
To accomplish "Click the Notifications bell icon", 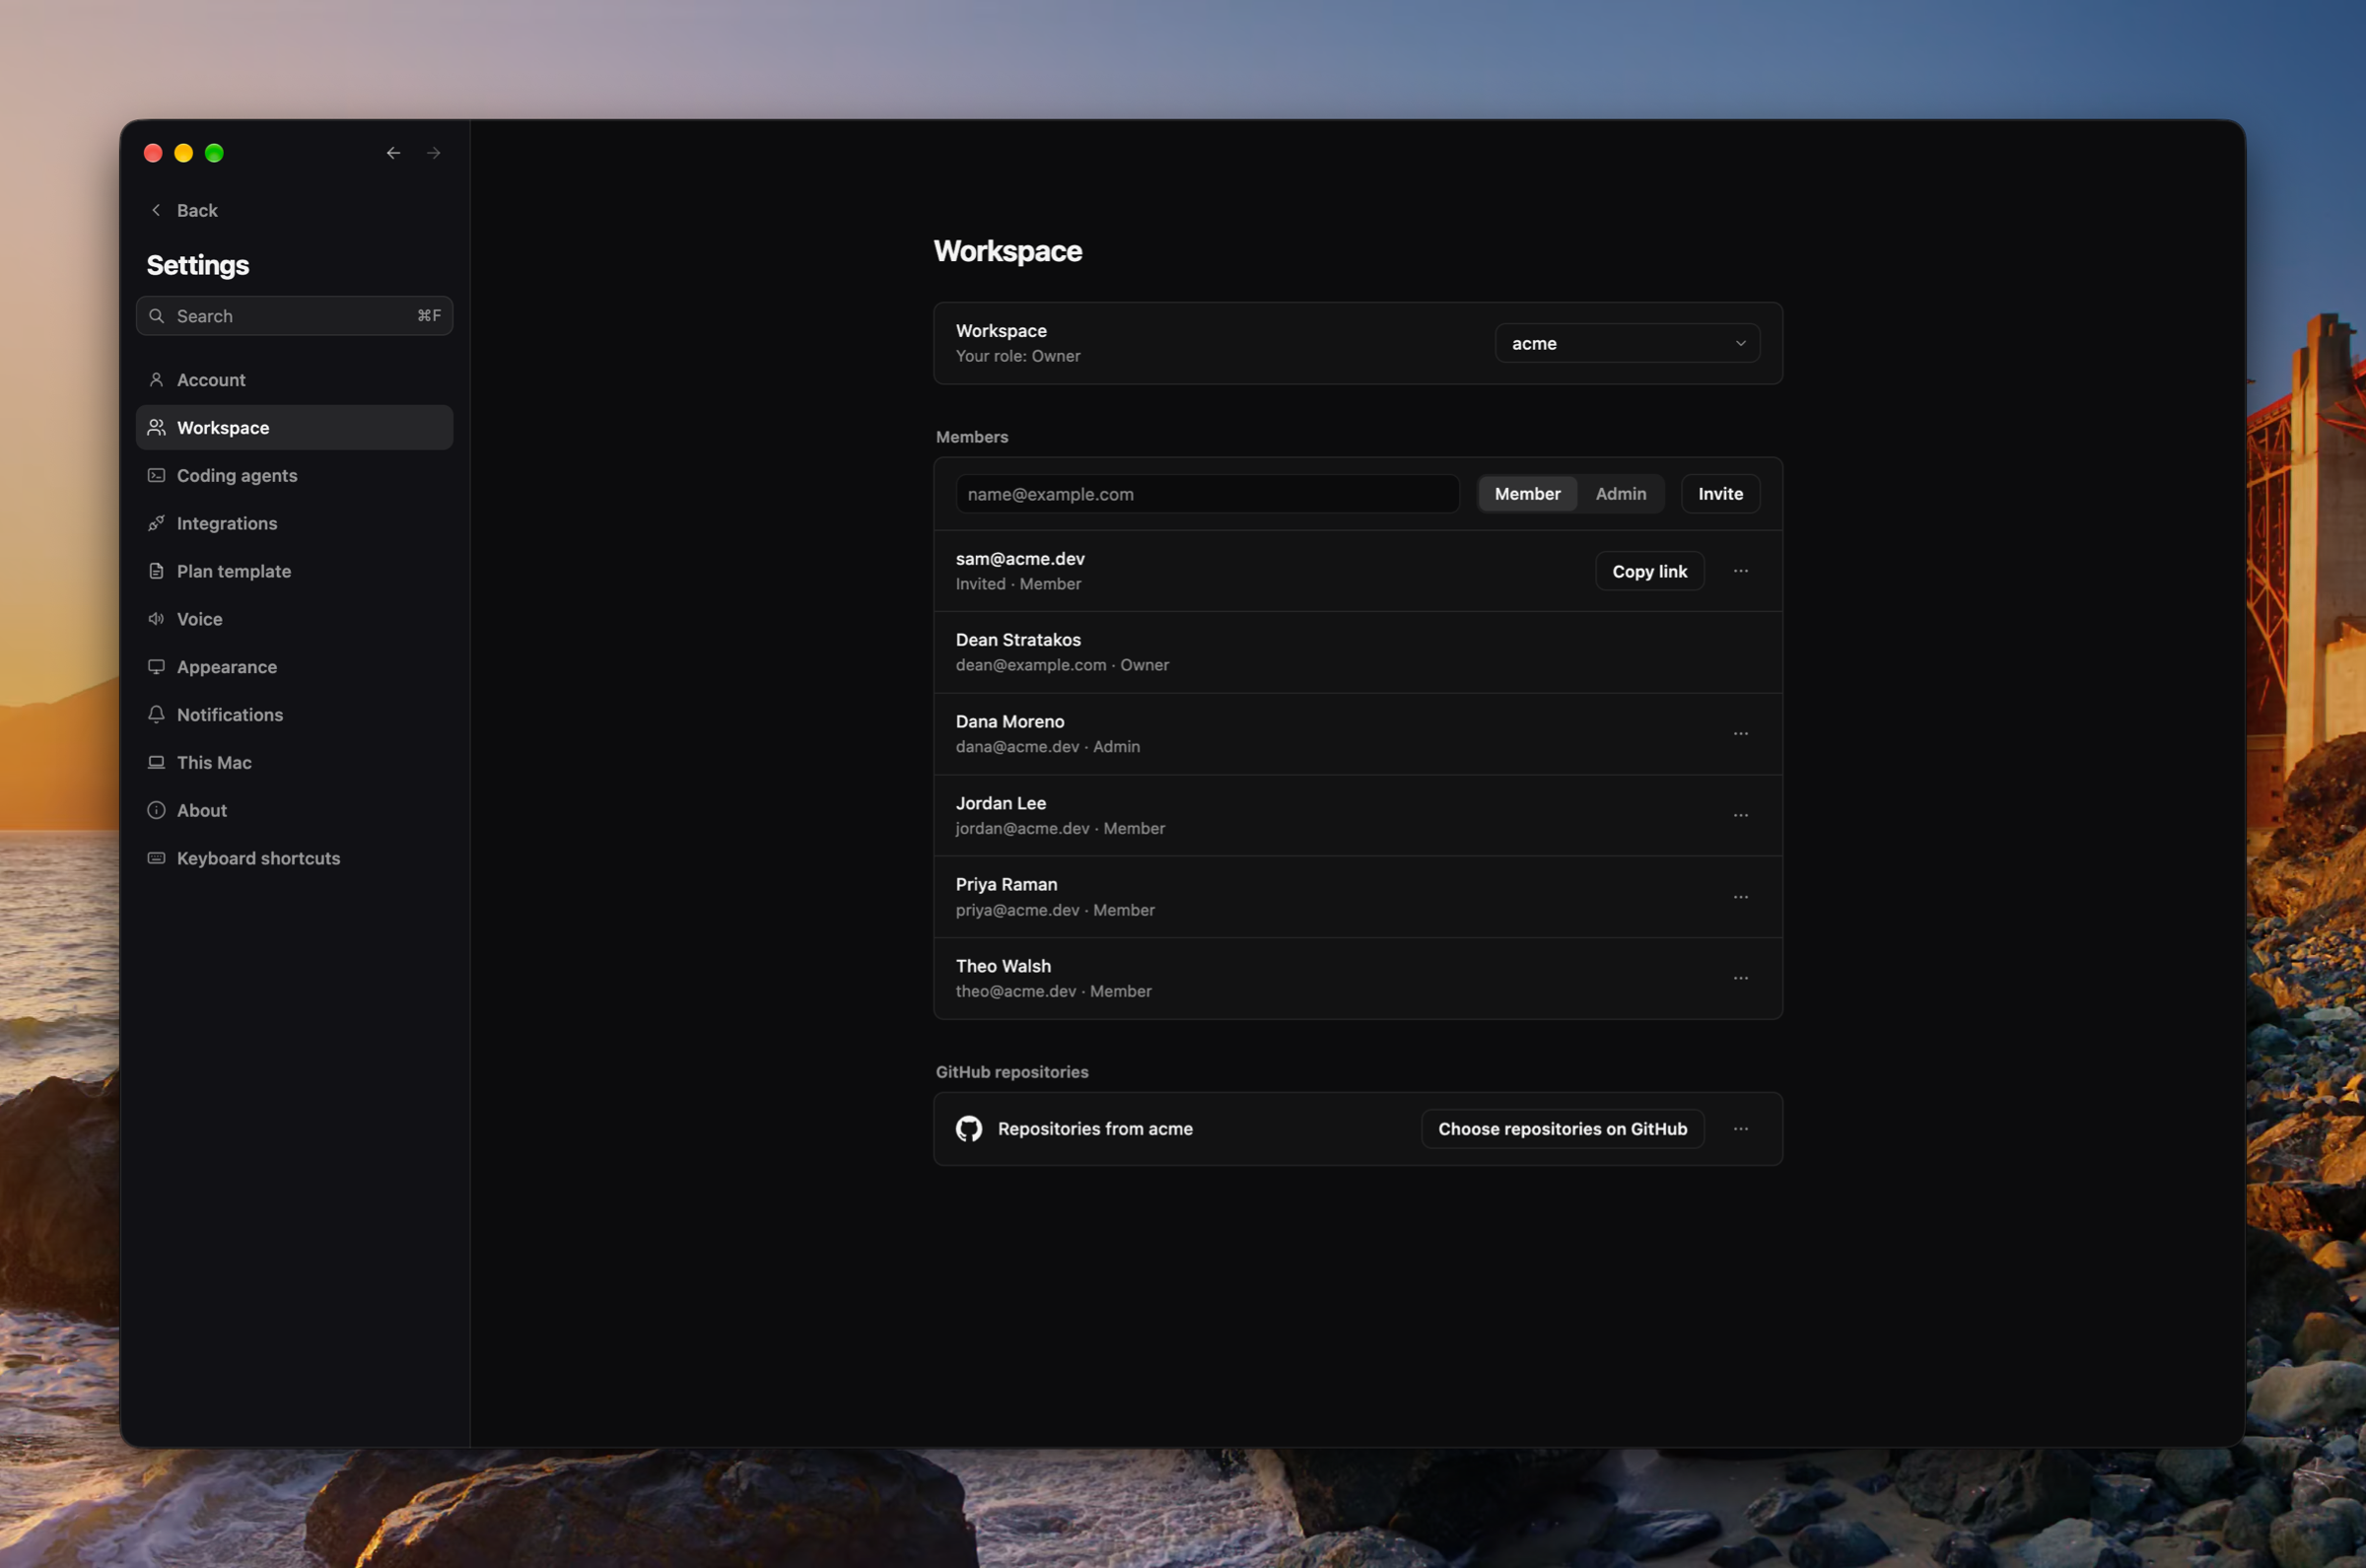I will [x=157, y=715].
